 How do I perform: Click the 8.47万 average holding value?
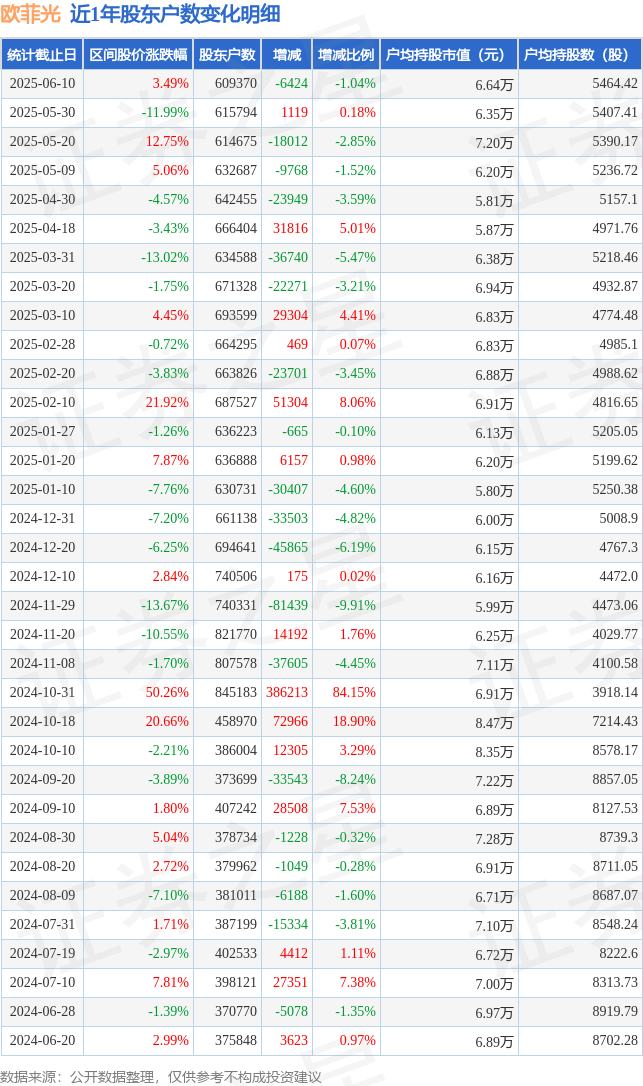point(494,722)
